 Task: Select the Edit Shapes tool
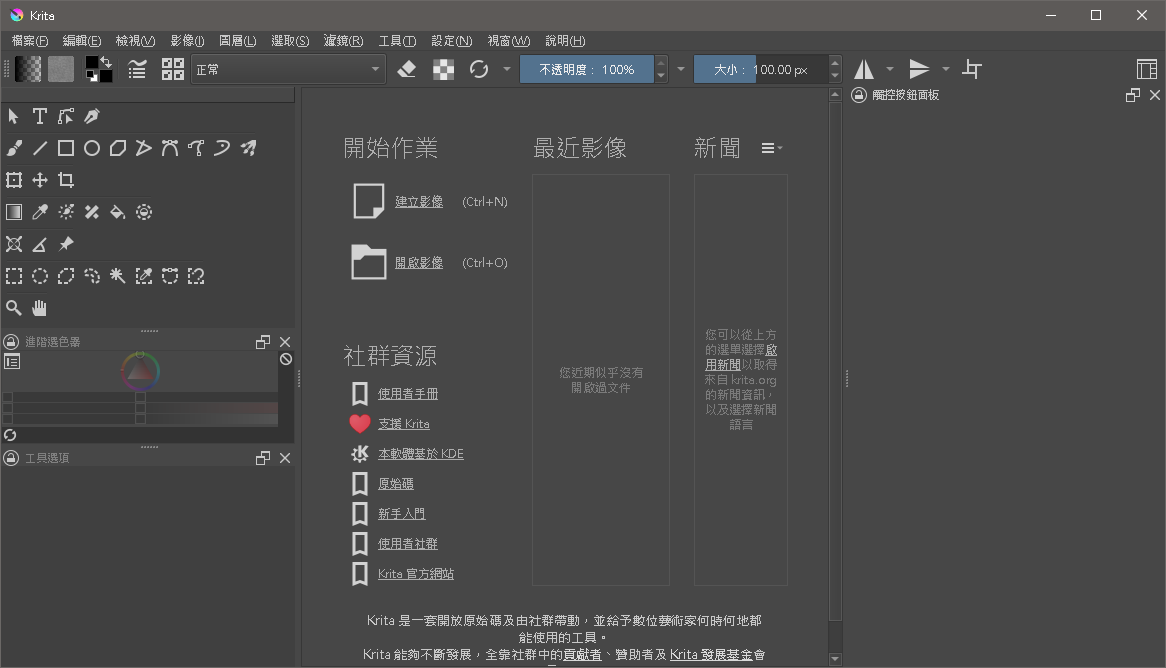tap(66, 116)
